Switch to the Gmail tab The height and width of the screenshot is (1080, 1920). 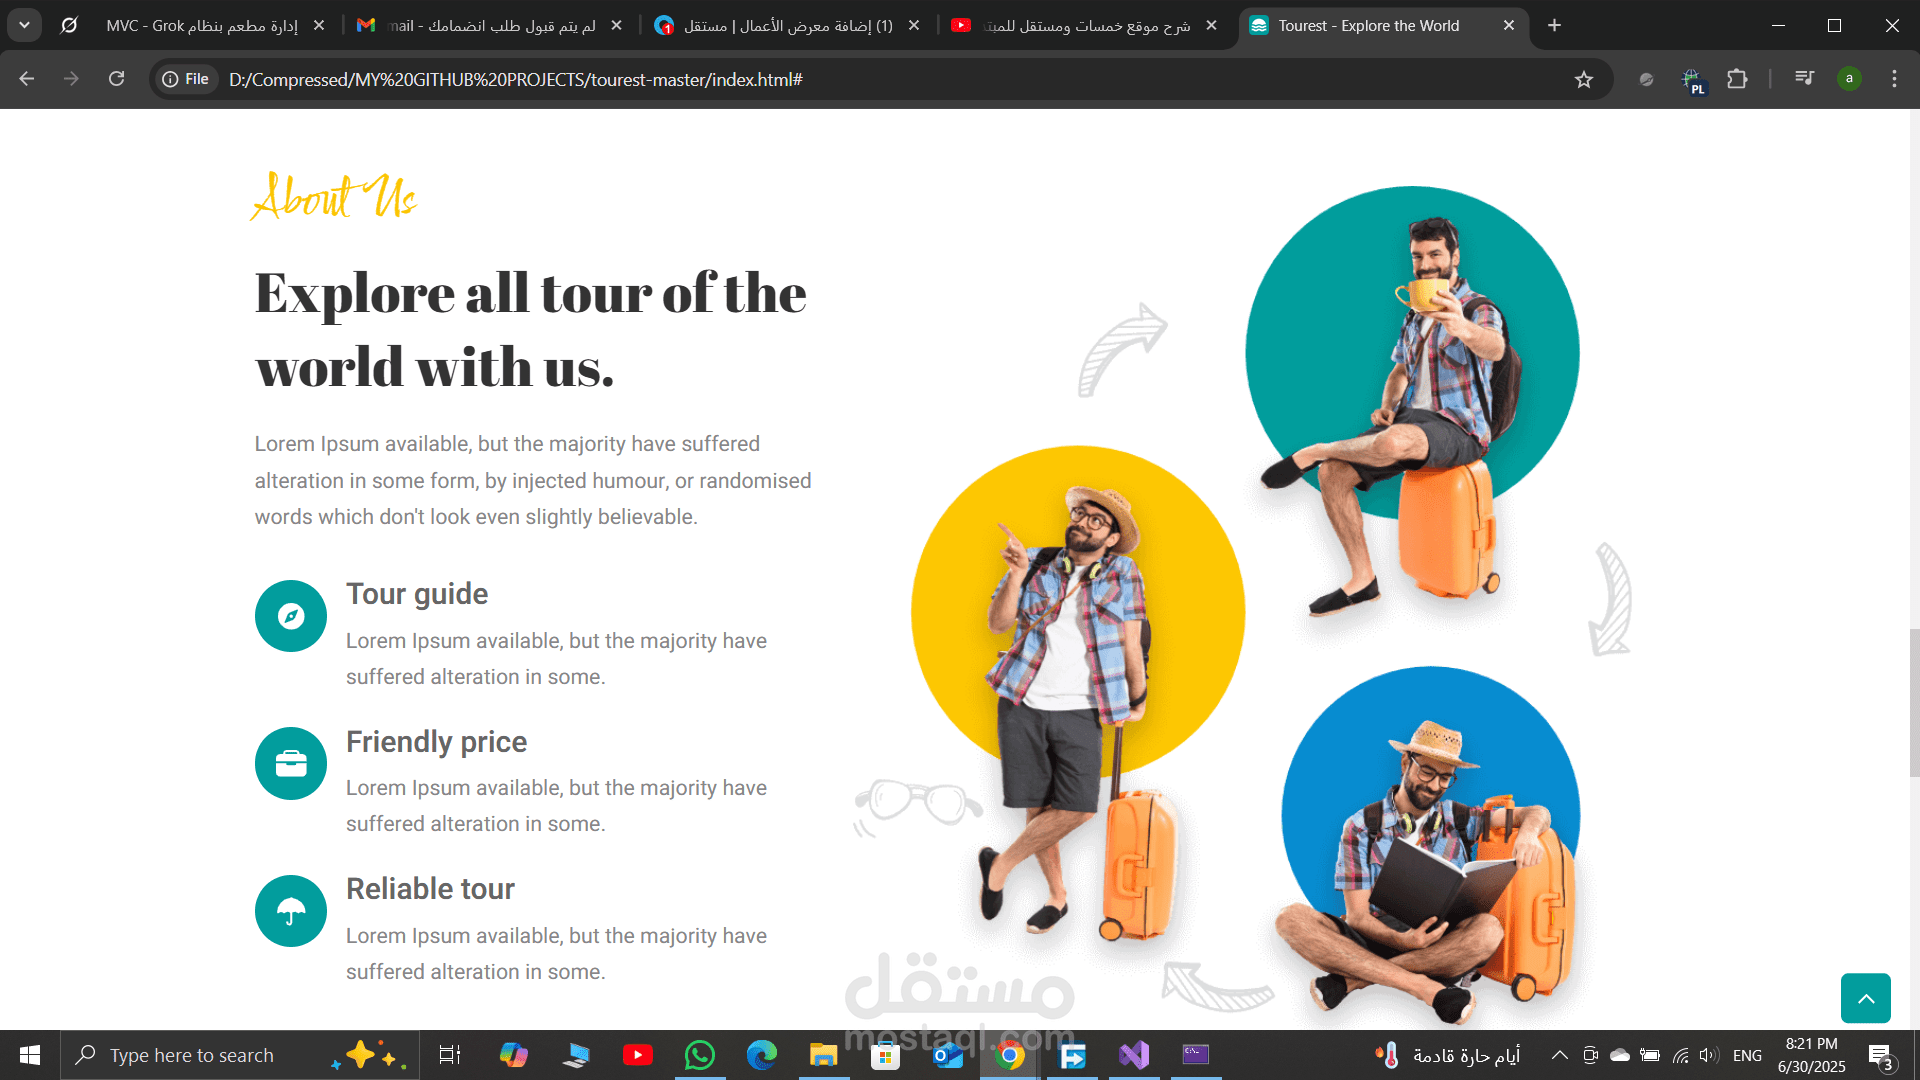click(490, 25)
